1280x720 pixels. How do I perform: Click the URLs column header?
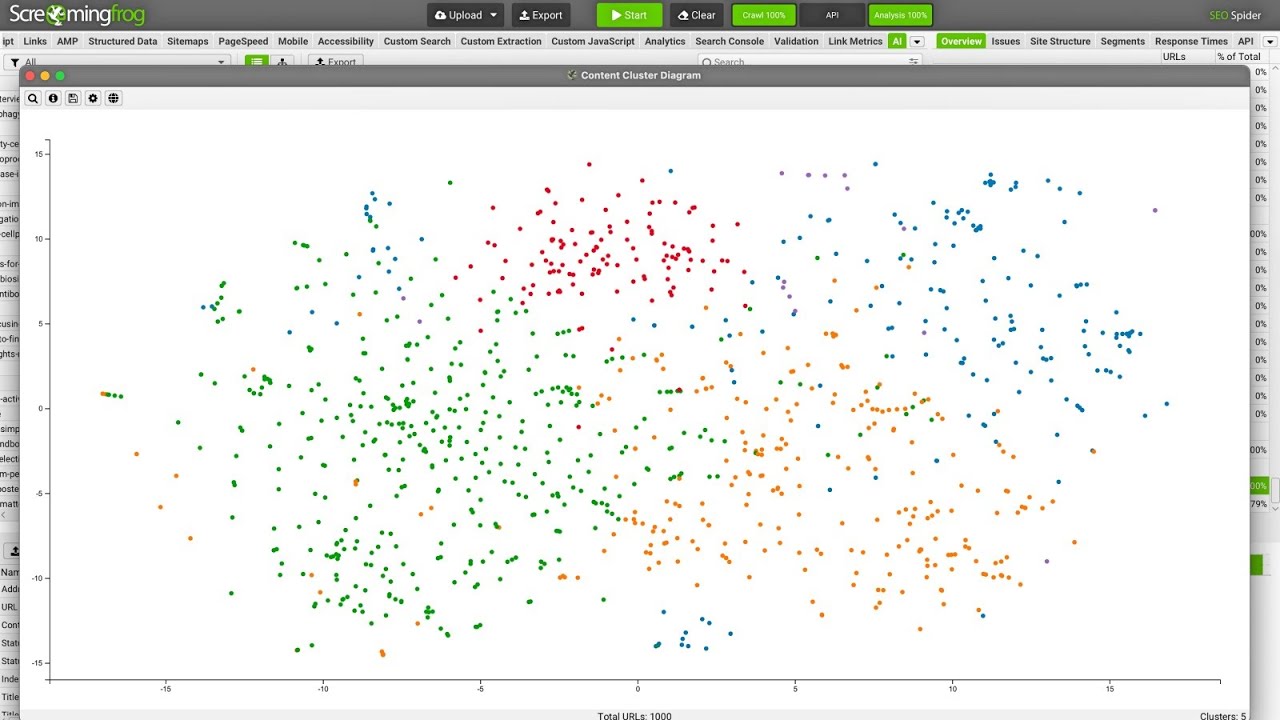pyautogui.click(x=1174, y=57)
